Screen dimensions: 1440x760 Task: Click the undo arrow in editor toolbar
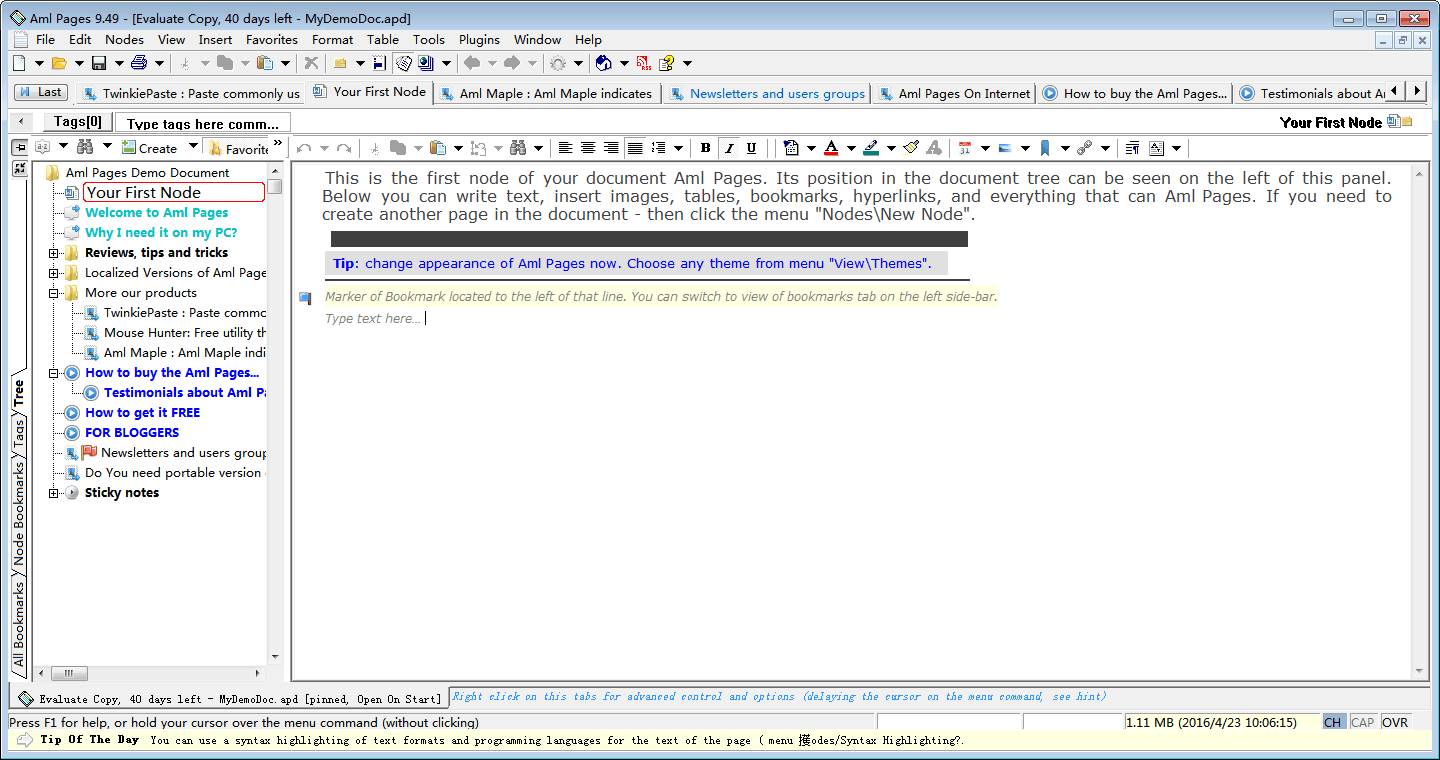click(304, 148)
